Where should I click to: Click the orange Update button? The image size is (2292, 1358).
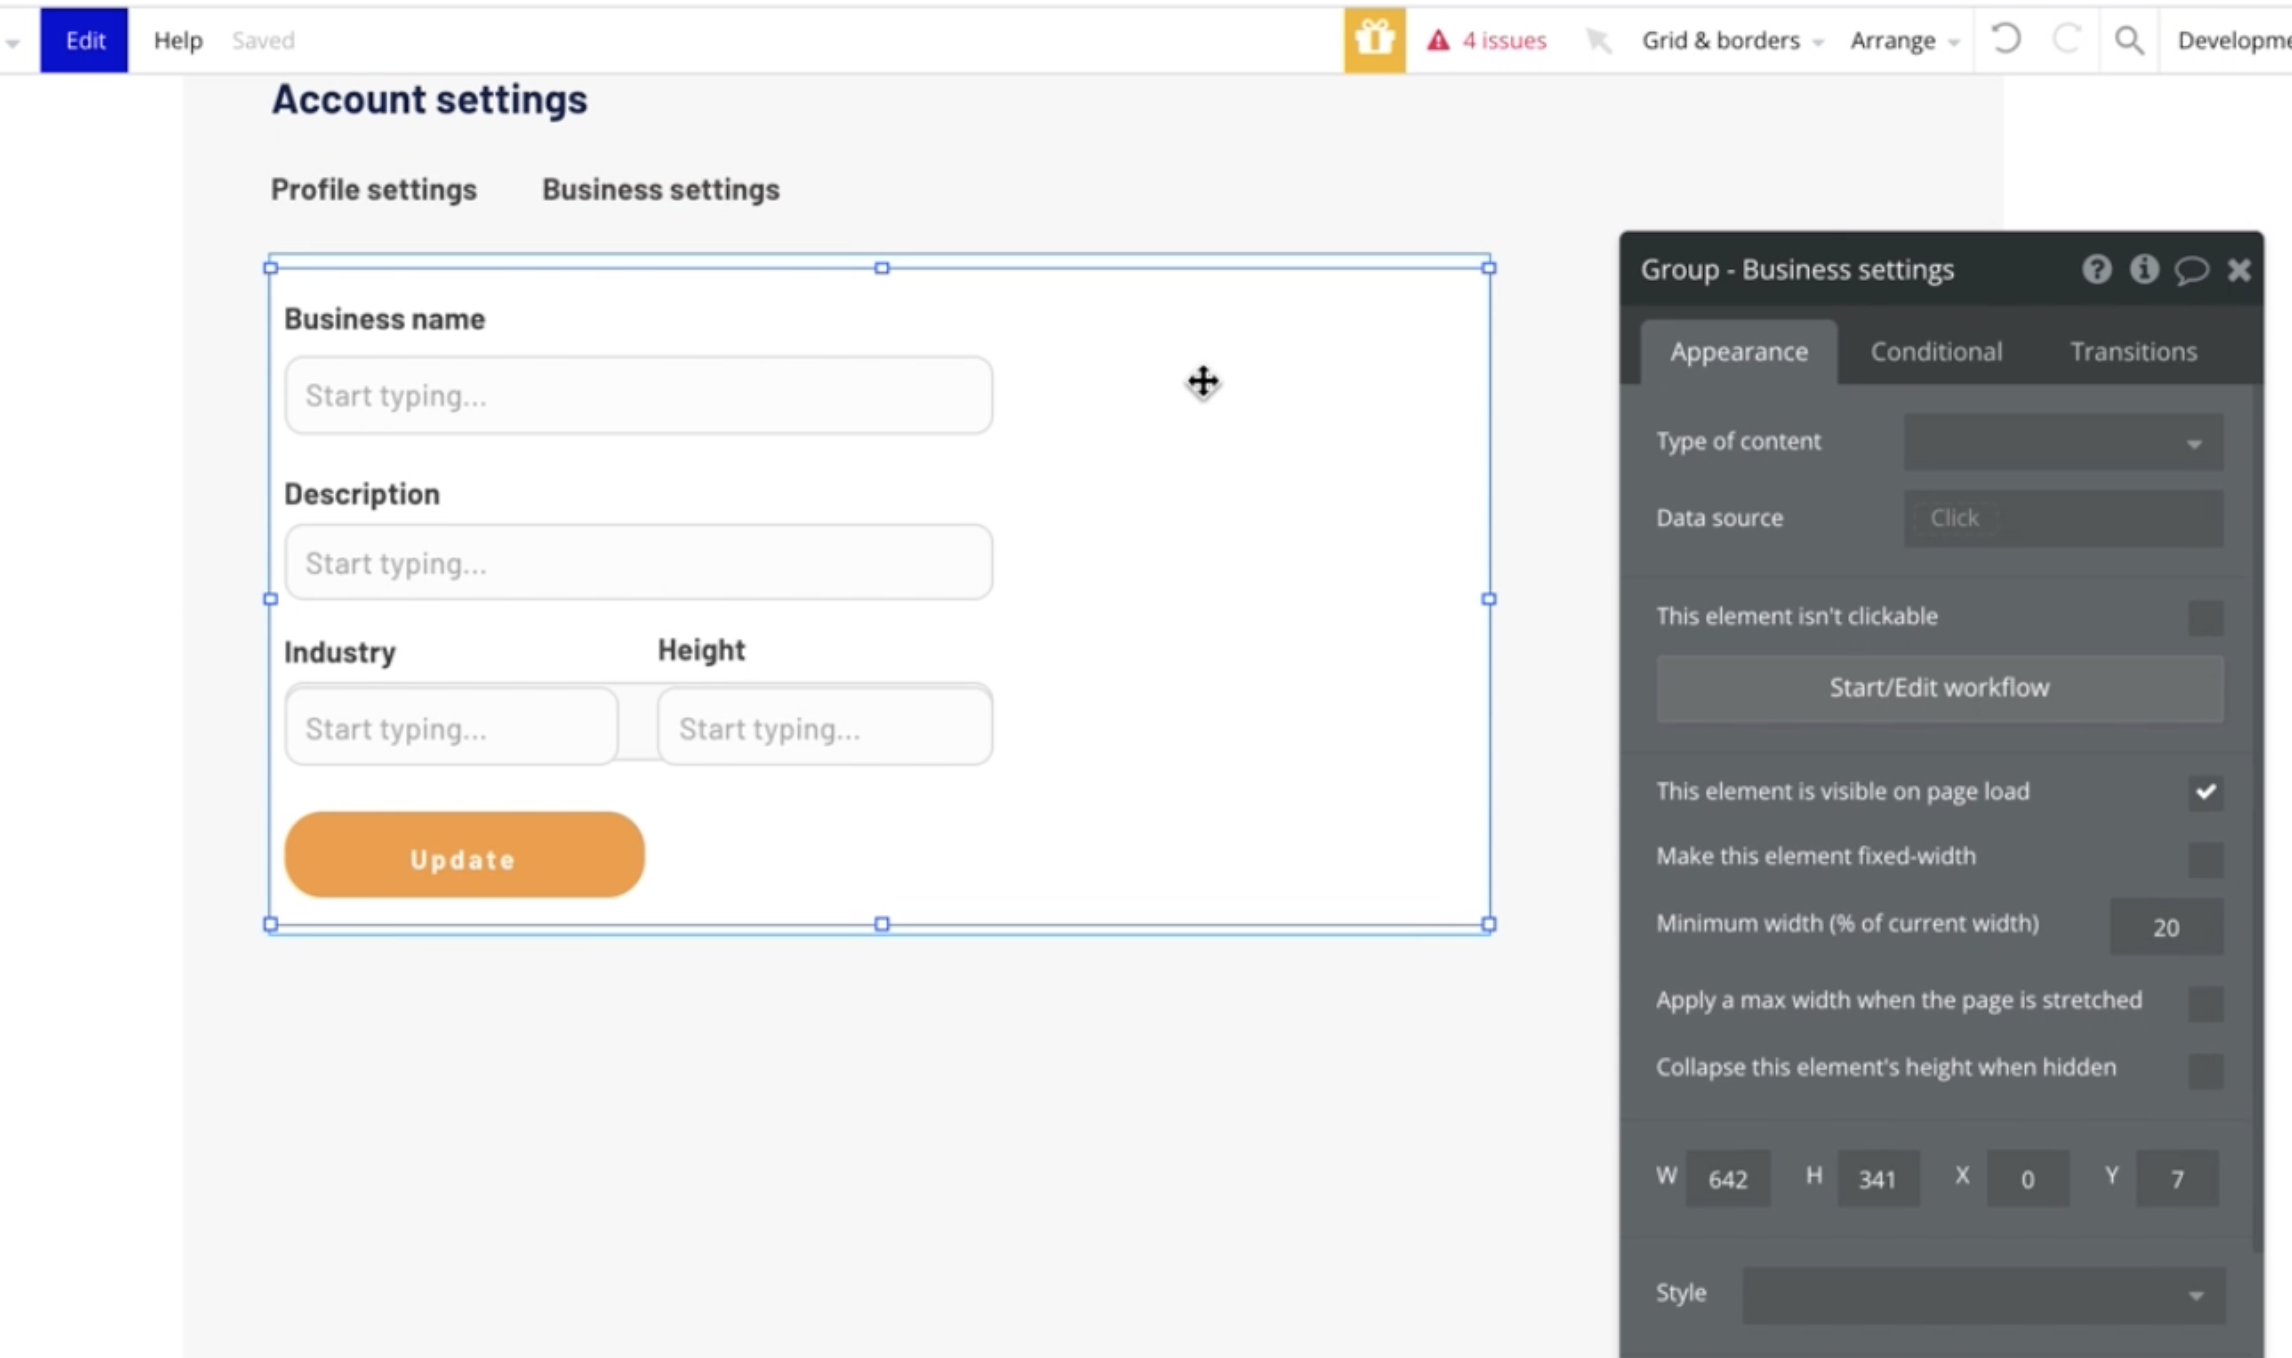pyautogui.click(x=464, y=856)
